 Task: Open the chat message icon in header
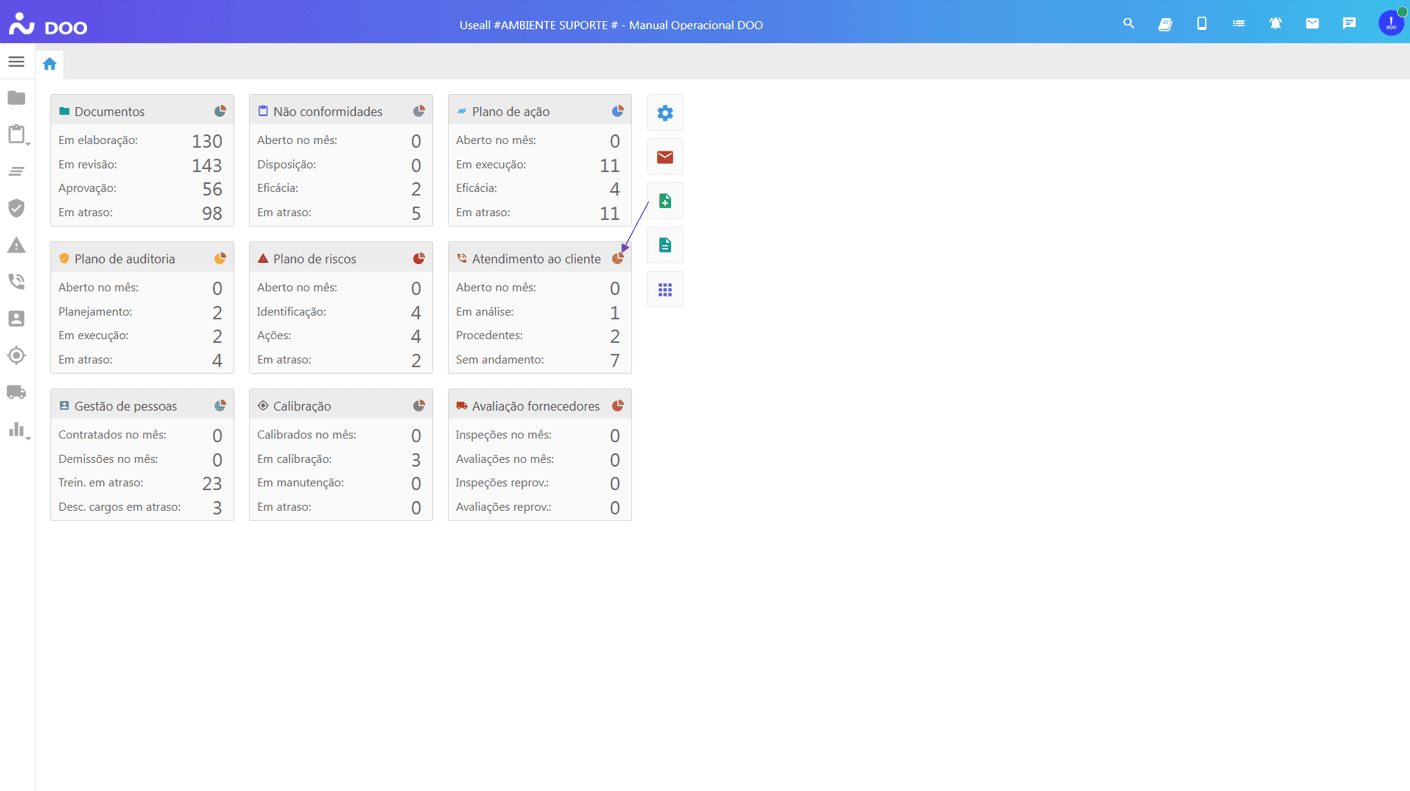click(x=1349, y=23)
